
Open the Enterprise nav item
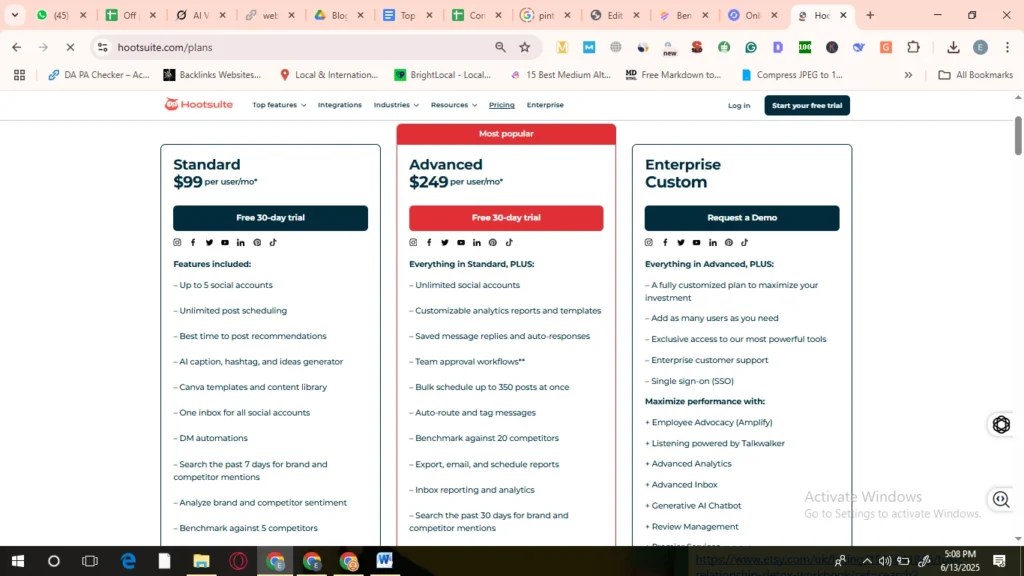(x=545, y=105)
